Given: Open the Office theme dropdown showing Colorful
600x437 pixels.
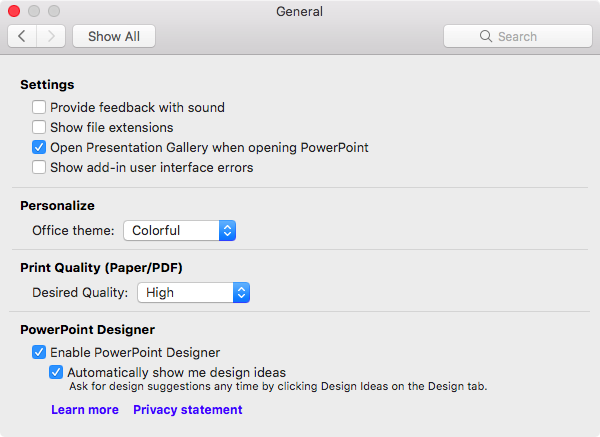Looking at the screenshot, I should coord(179,230).
